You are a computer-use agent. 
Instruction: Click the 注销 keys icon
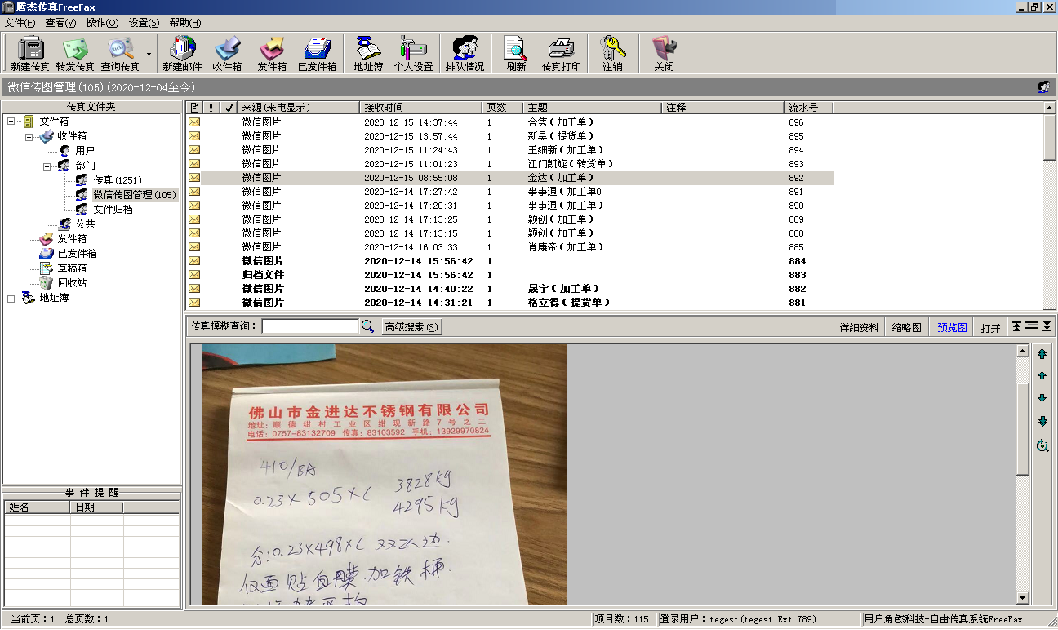coord(612,53)
